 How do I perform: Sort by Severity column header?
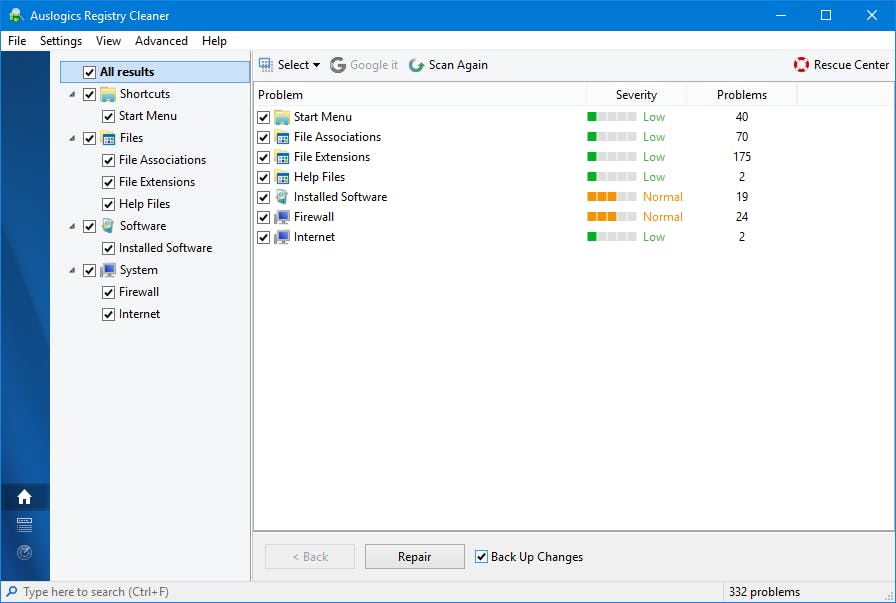636,95
